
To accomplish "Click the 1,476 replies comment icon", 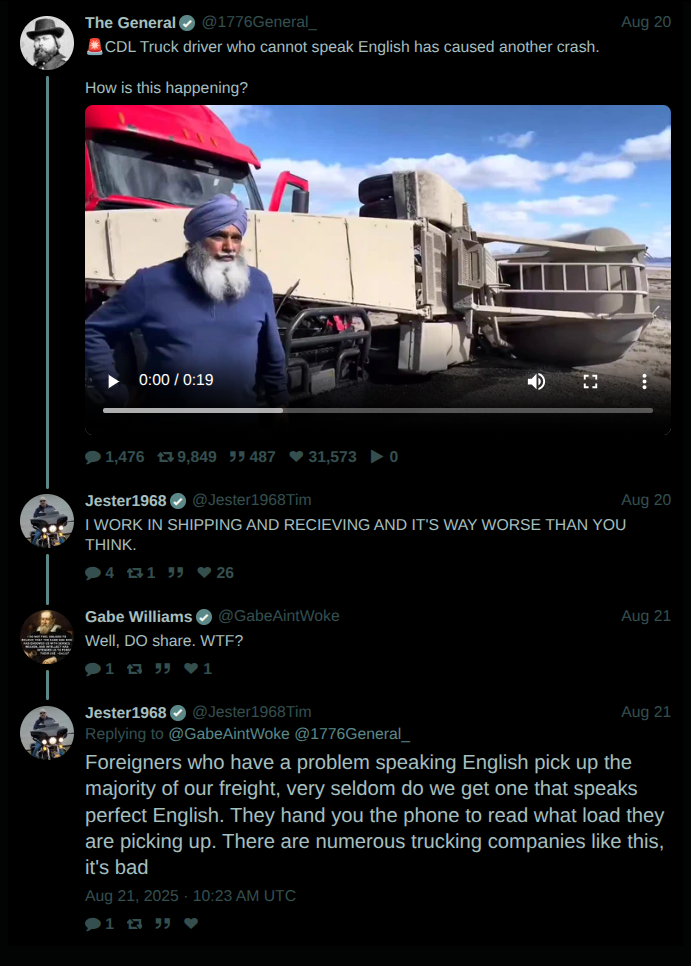I will (x=93, y=457).
